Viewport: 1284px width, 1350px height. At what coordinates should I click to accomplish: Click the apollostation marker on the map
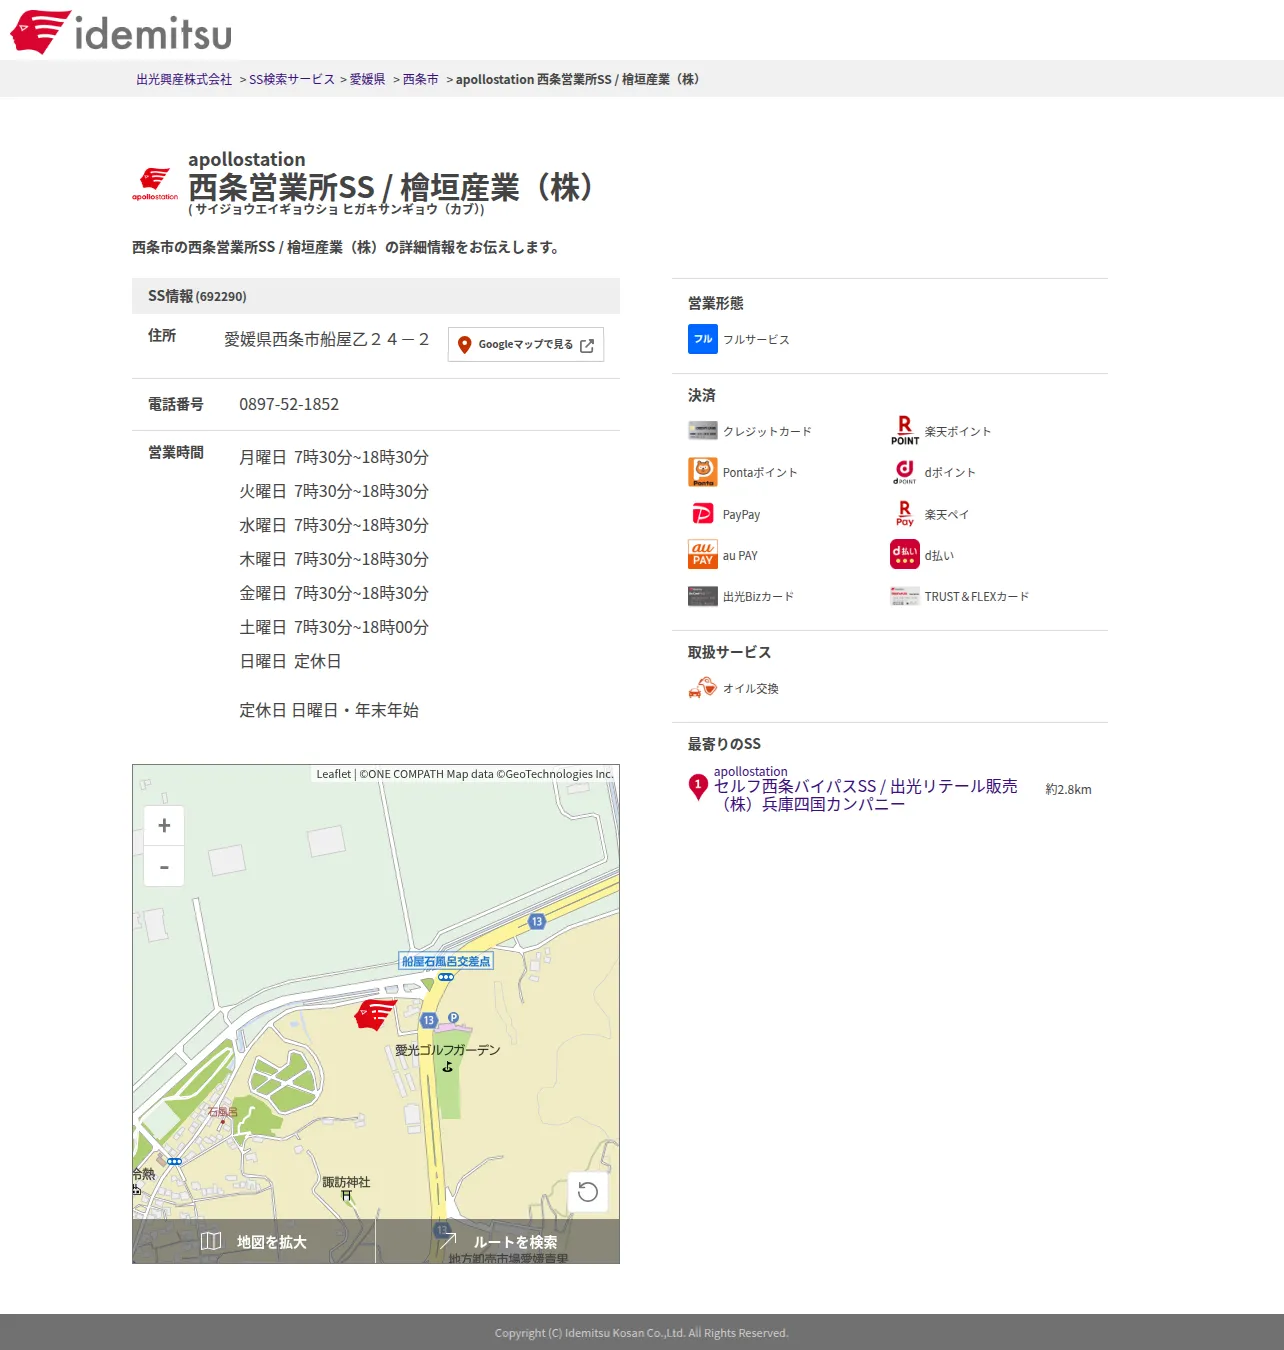click(376, 1014)
